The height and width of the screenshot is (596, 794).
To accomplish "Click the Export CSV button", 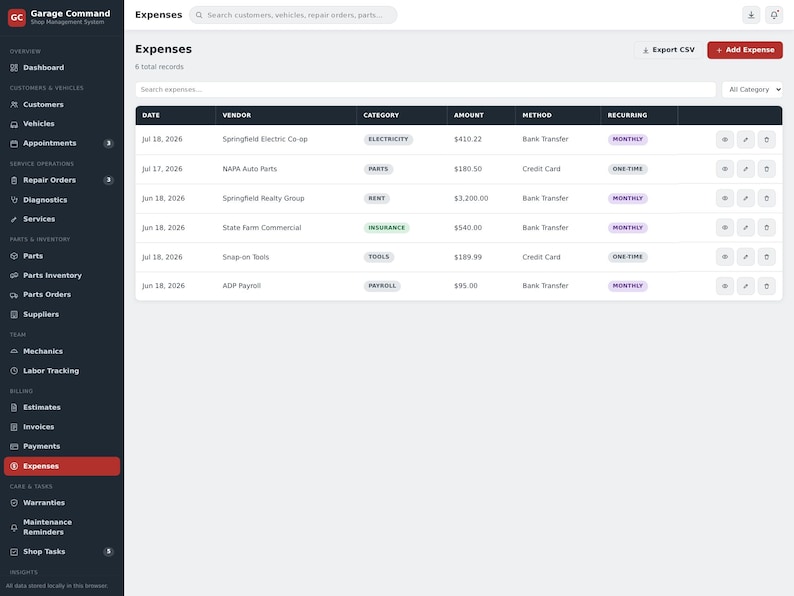I will (668, 50).
